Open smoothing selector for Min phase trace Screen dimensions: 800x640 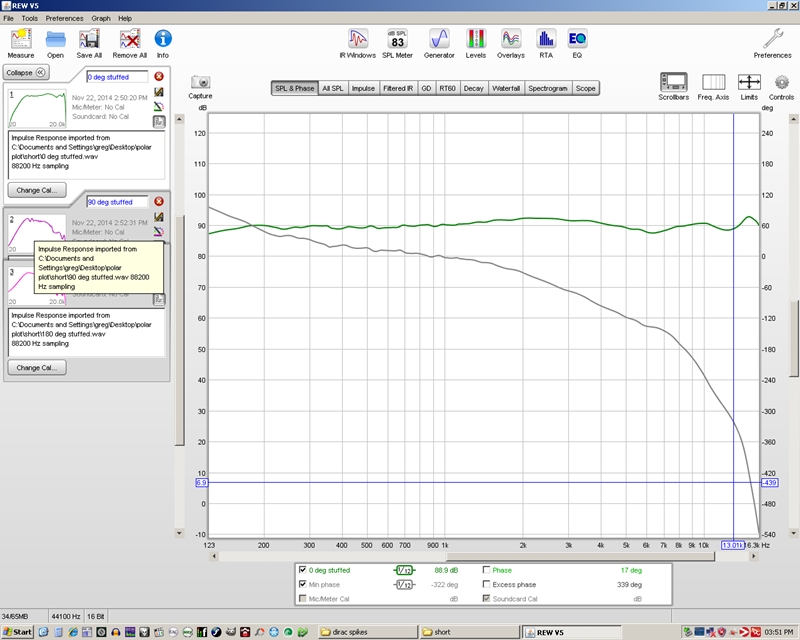click(x=404, y=584)
